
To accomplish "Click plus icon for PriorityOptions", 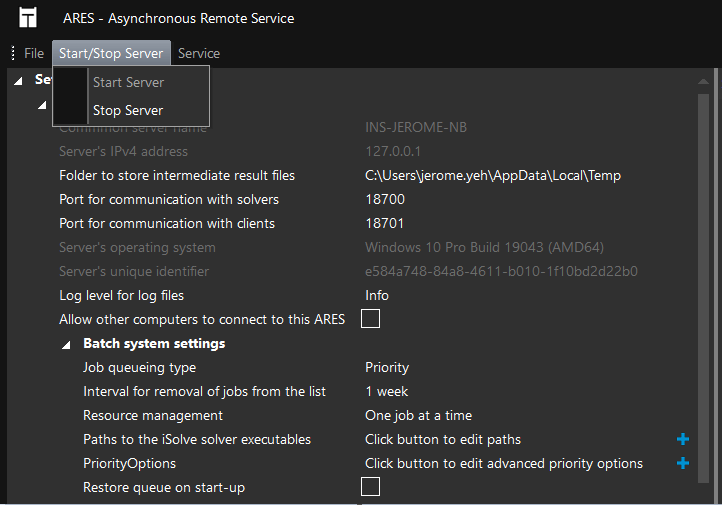I will 683,463.
